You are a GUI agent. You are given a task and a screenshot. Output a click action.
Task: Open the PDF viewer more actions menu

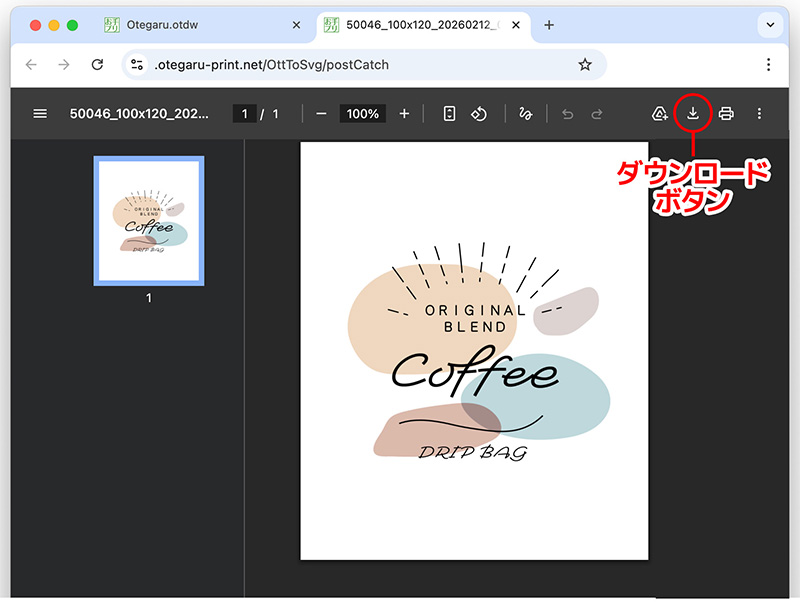coord(760,113)
